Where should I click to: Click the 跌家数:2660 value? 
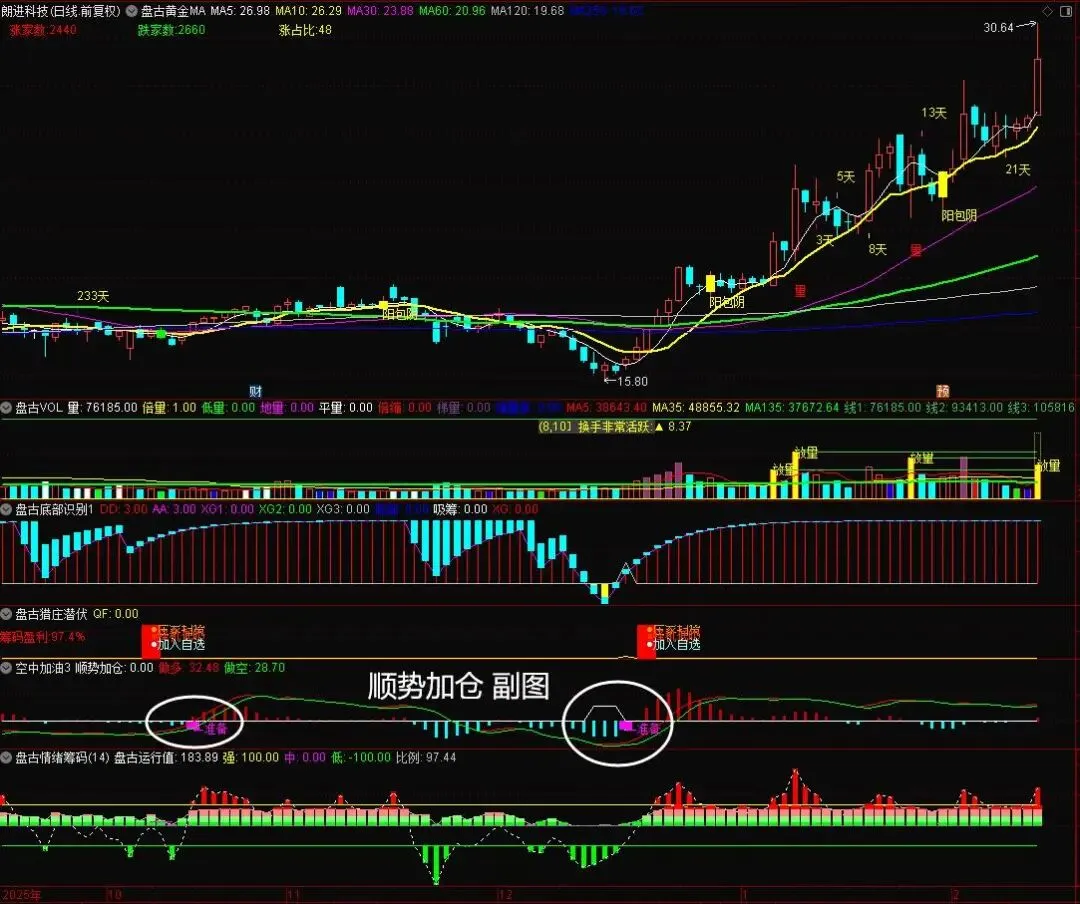(x=172, y=30)
